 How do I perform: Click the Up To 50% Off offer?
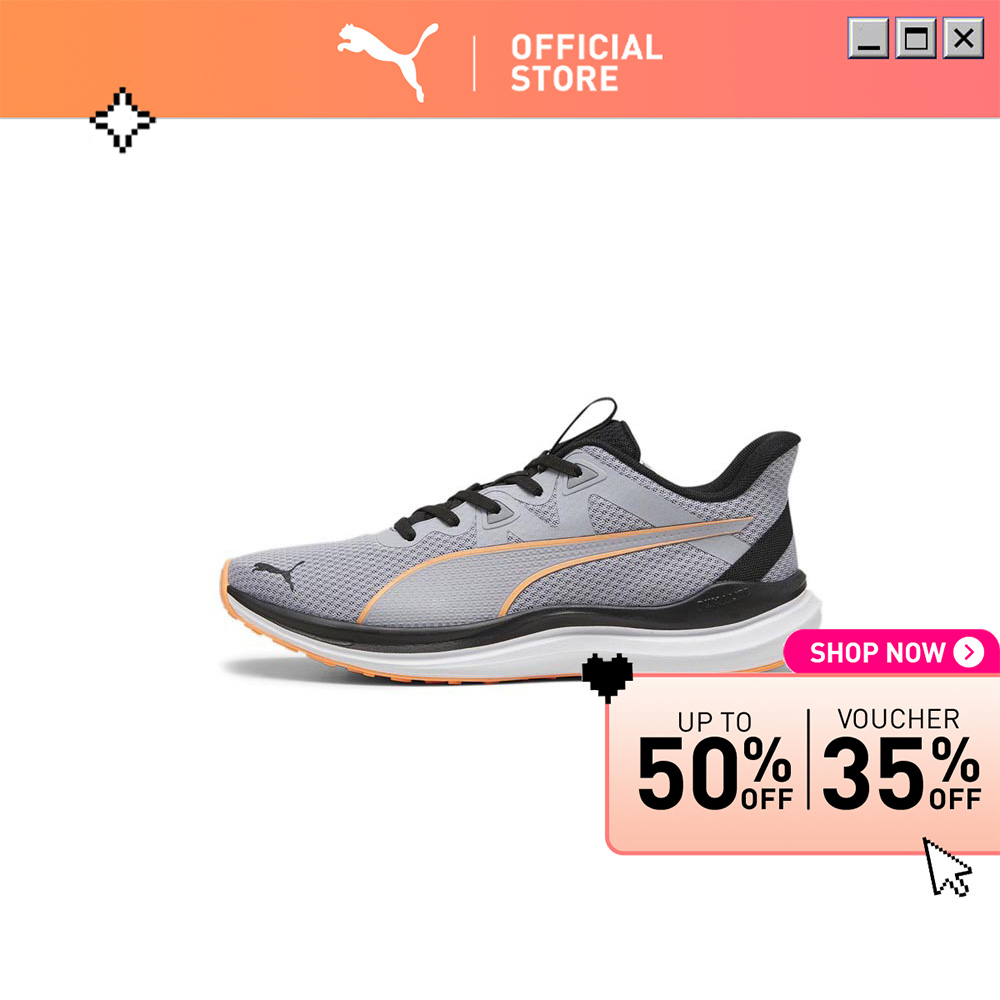[715, 760]
